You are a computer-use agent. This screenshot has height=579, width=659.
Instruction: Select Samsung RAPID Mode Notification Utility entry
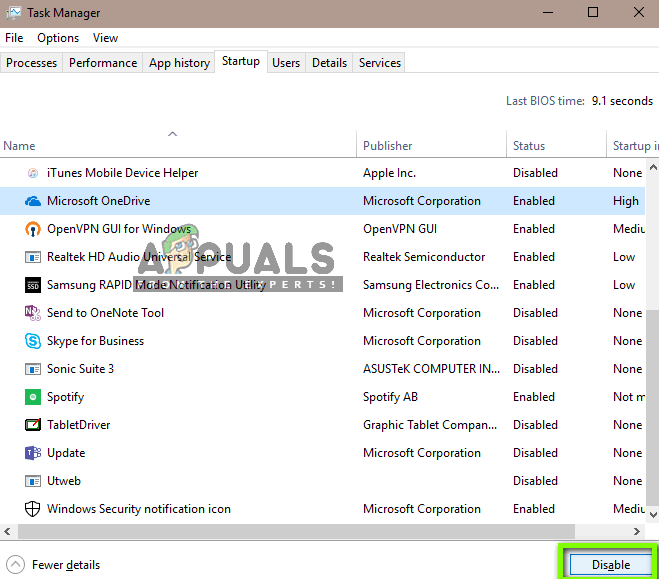156,285
